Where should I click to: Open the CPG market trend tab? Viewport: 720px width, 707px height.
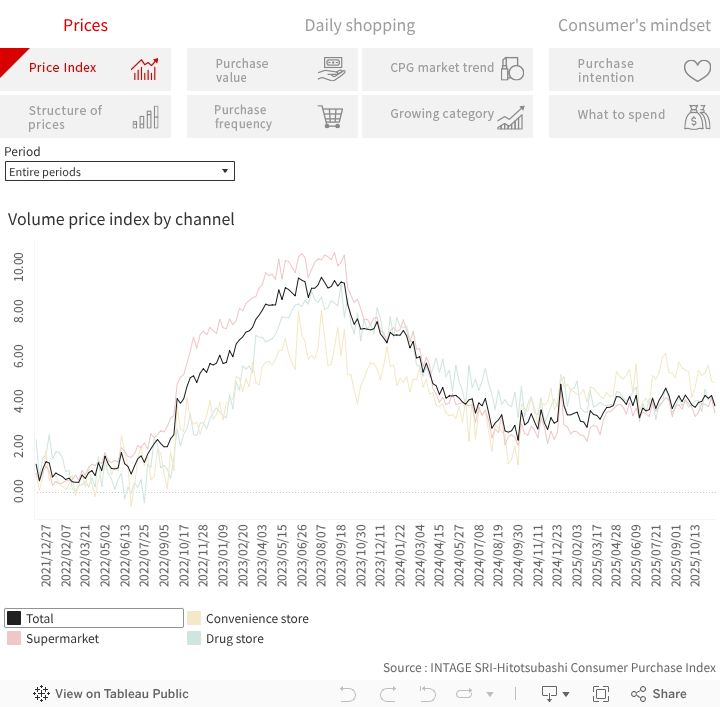[447, 69]
